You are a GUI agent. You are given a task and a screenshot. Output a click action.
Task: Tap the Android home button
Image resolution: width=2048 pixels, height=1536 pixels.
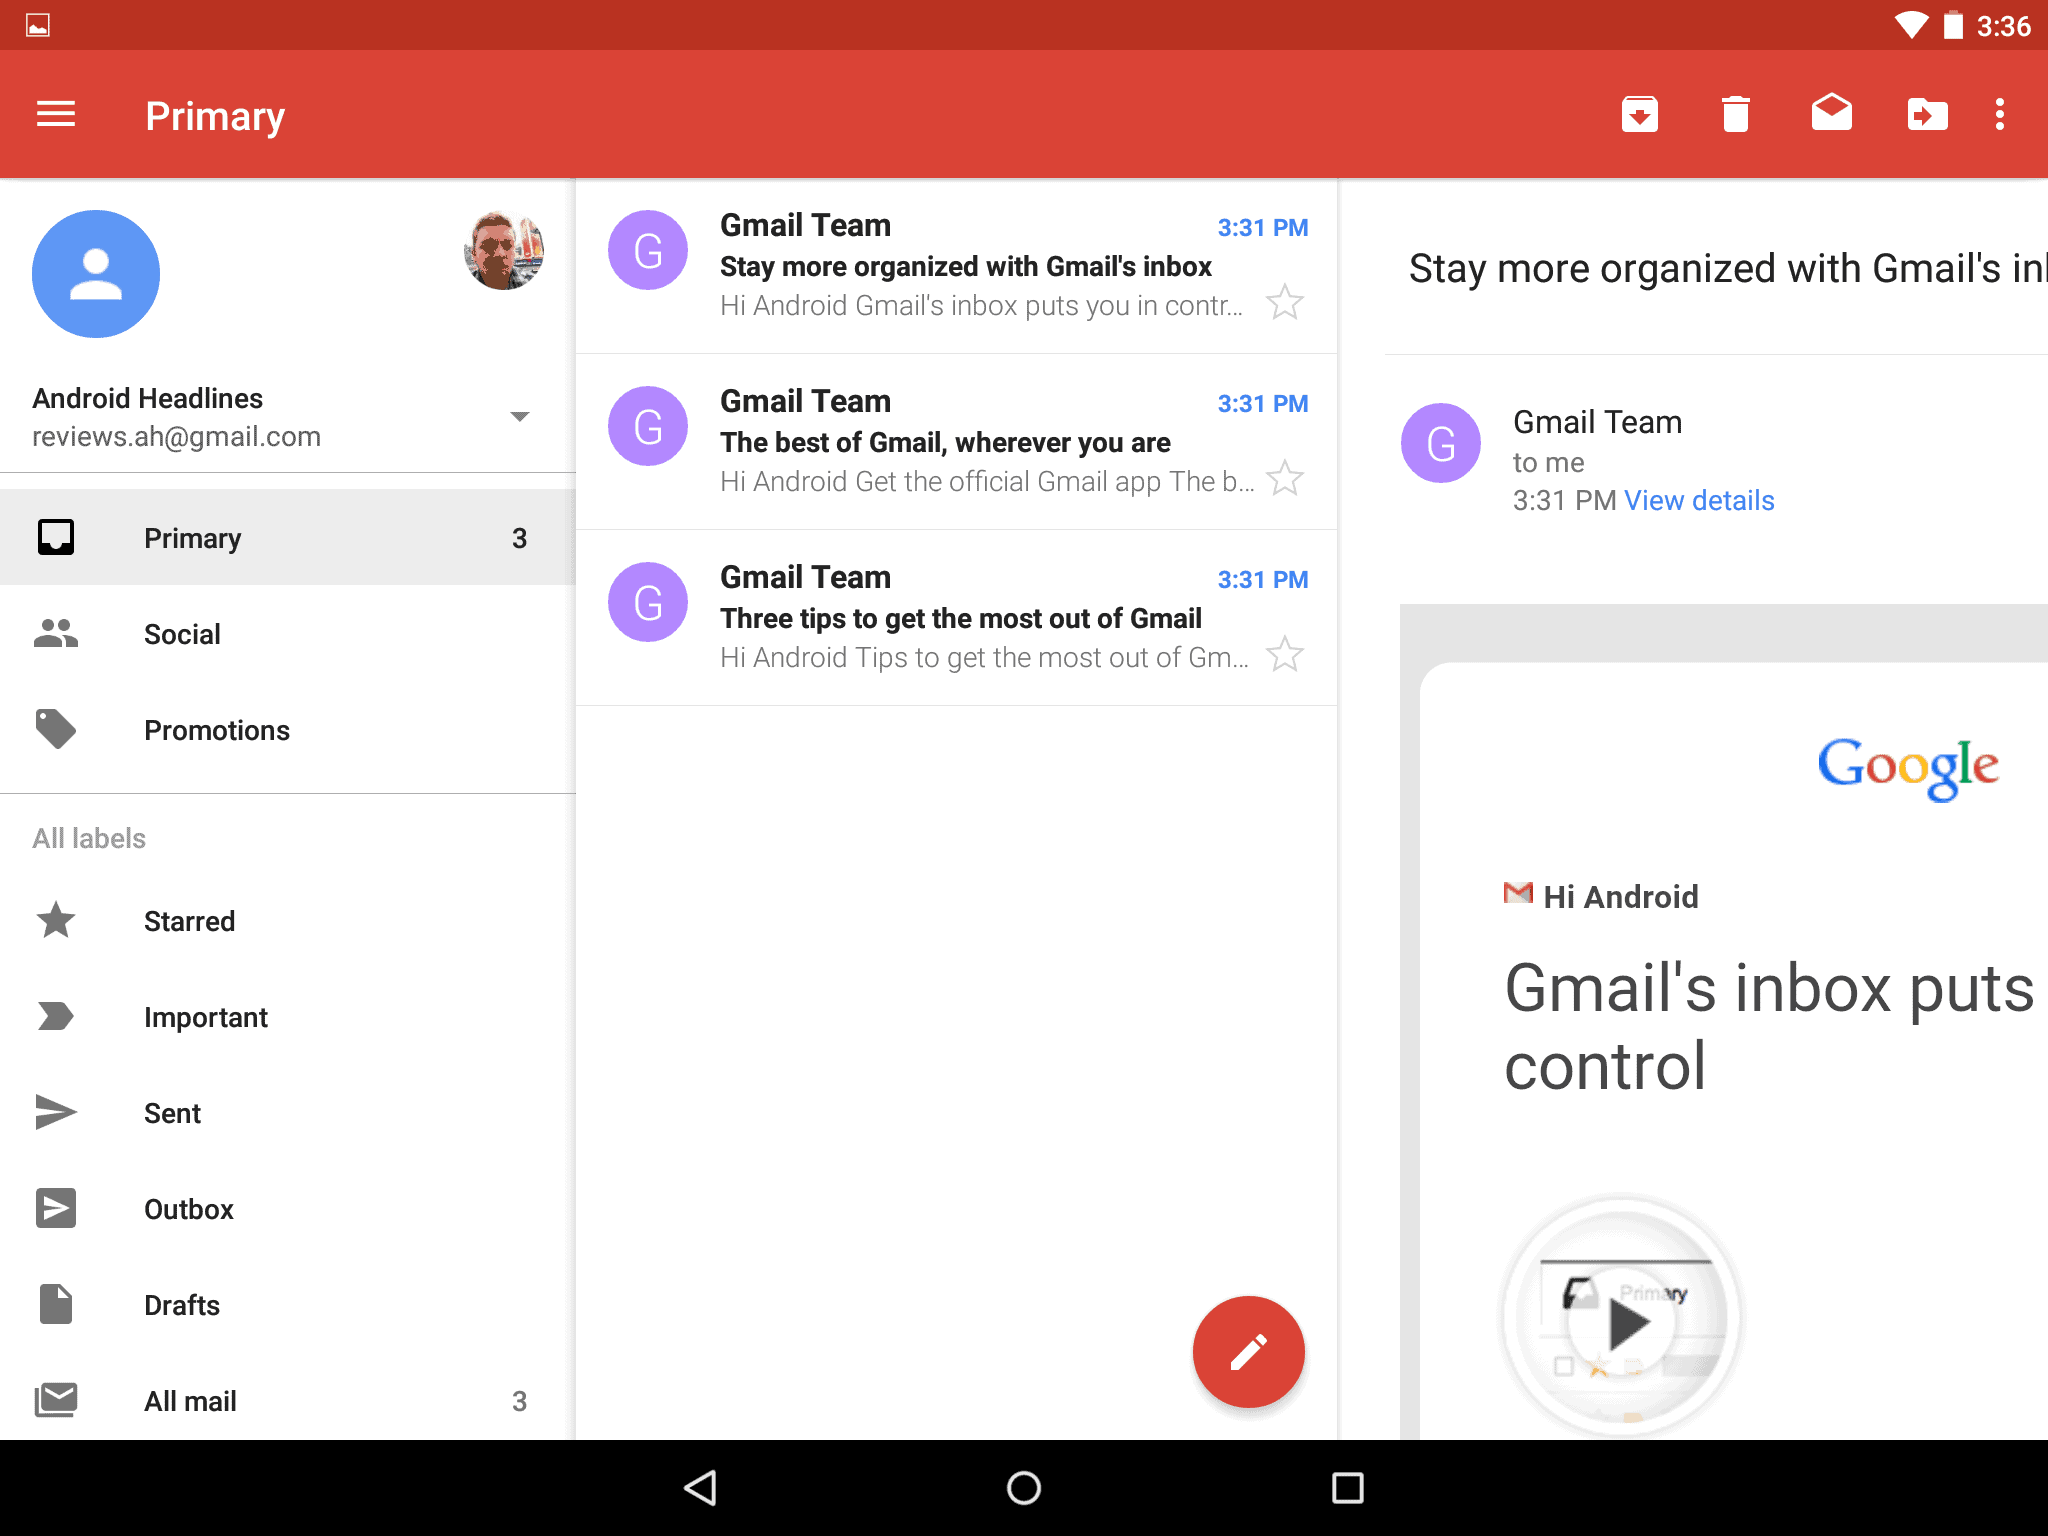pyautogui.click(x=1024, y=1488)
